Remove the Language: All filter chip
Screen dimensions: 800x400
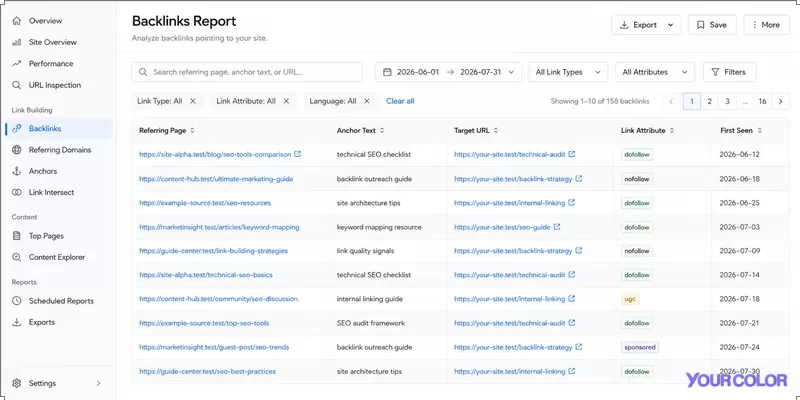(x=366, y=101)
